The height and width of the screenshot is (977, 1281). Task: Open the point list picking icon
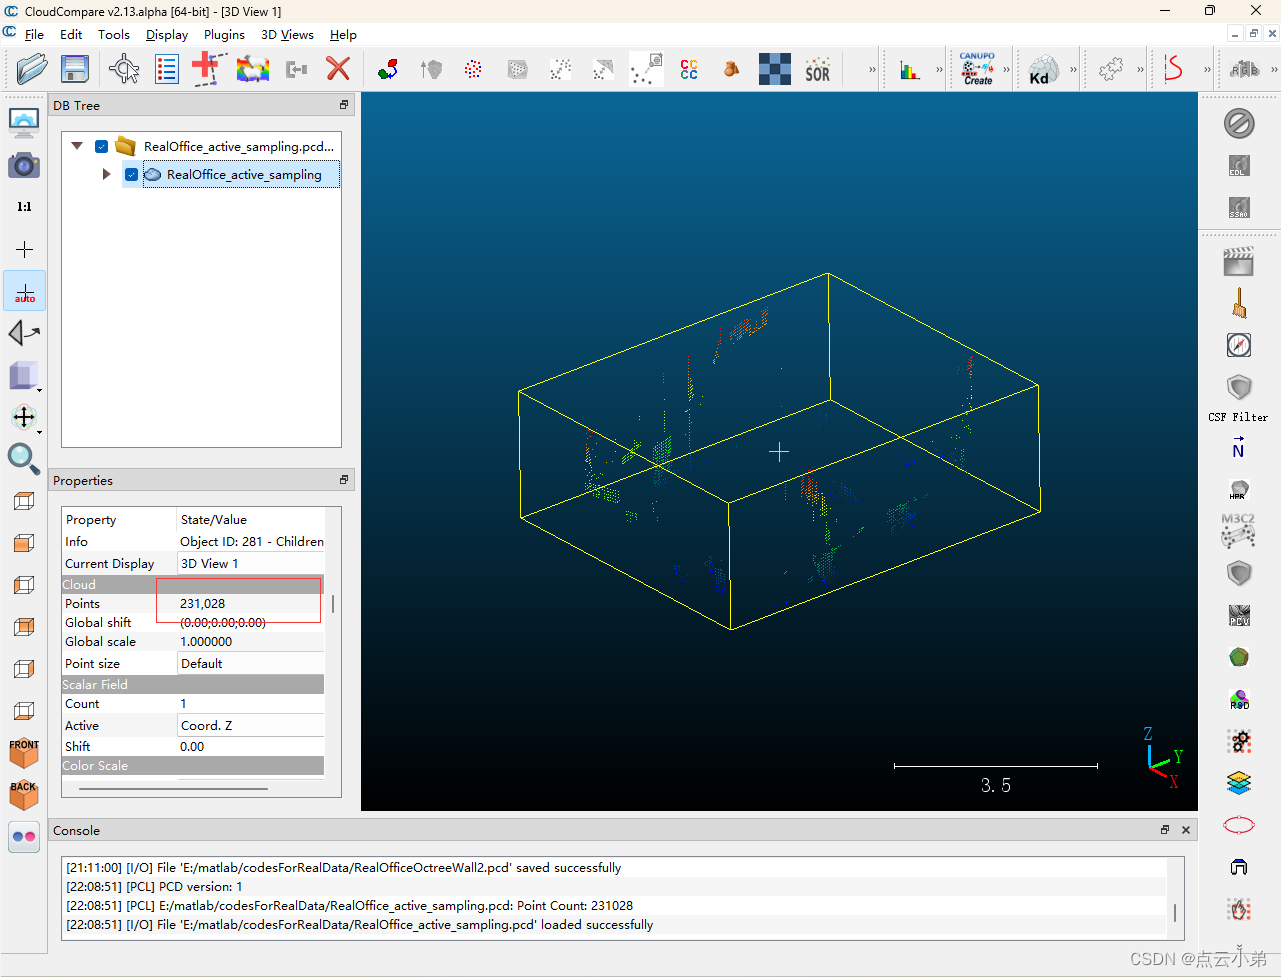coord(167,69)
